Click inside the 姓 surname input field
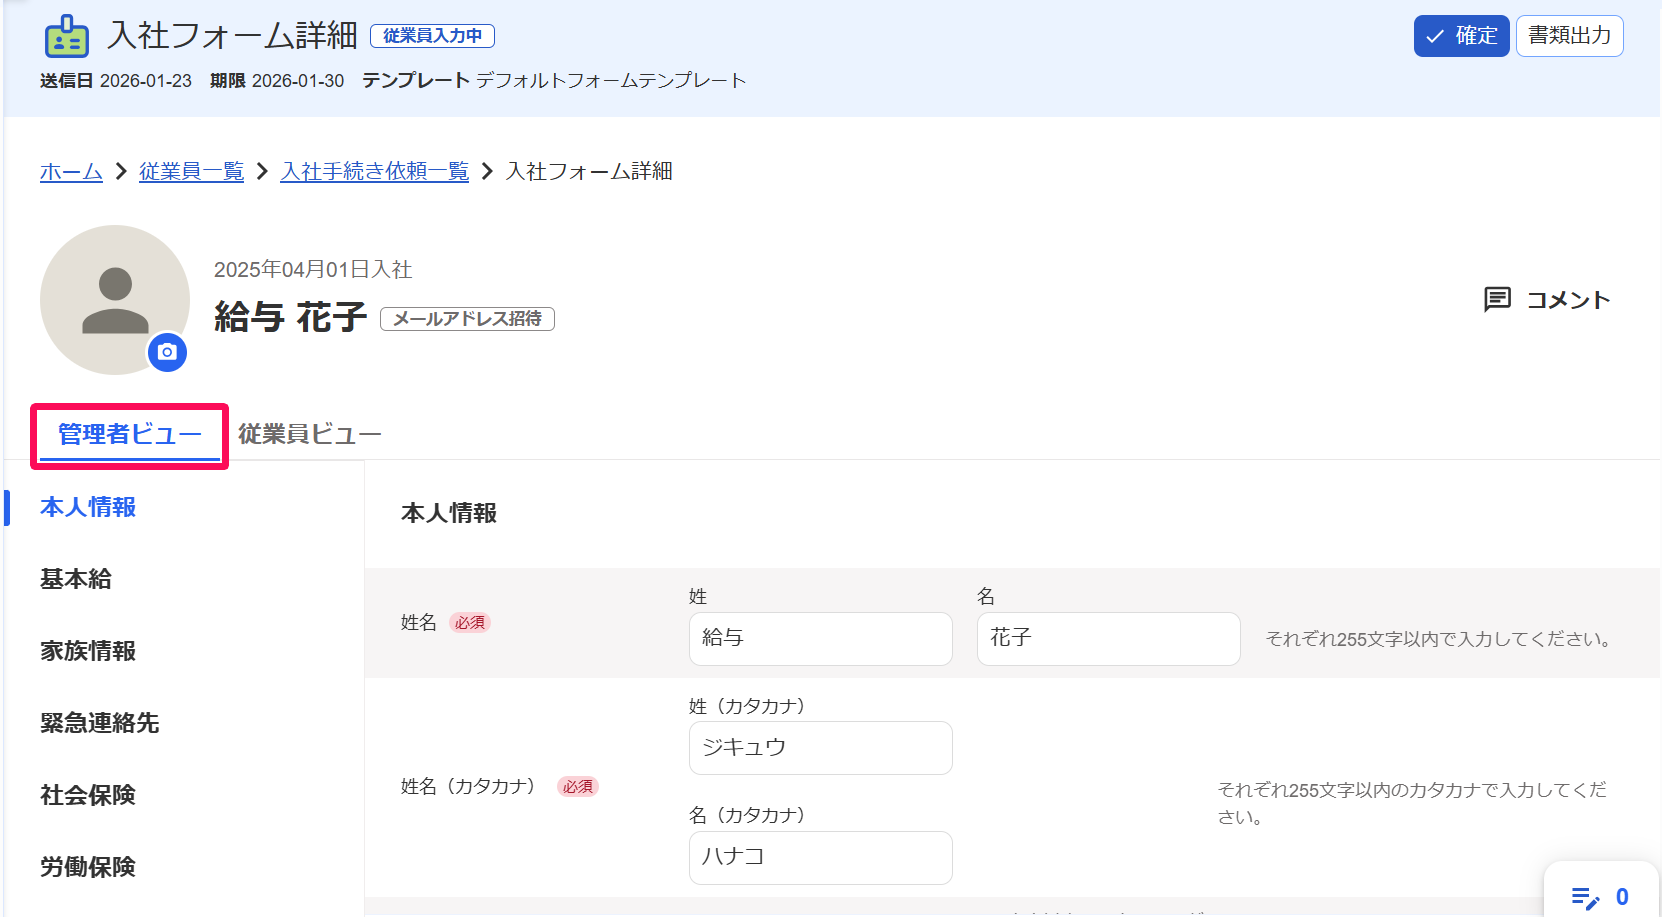 (x=820, y=638)
